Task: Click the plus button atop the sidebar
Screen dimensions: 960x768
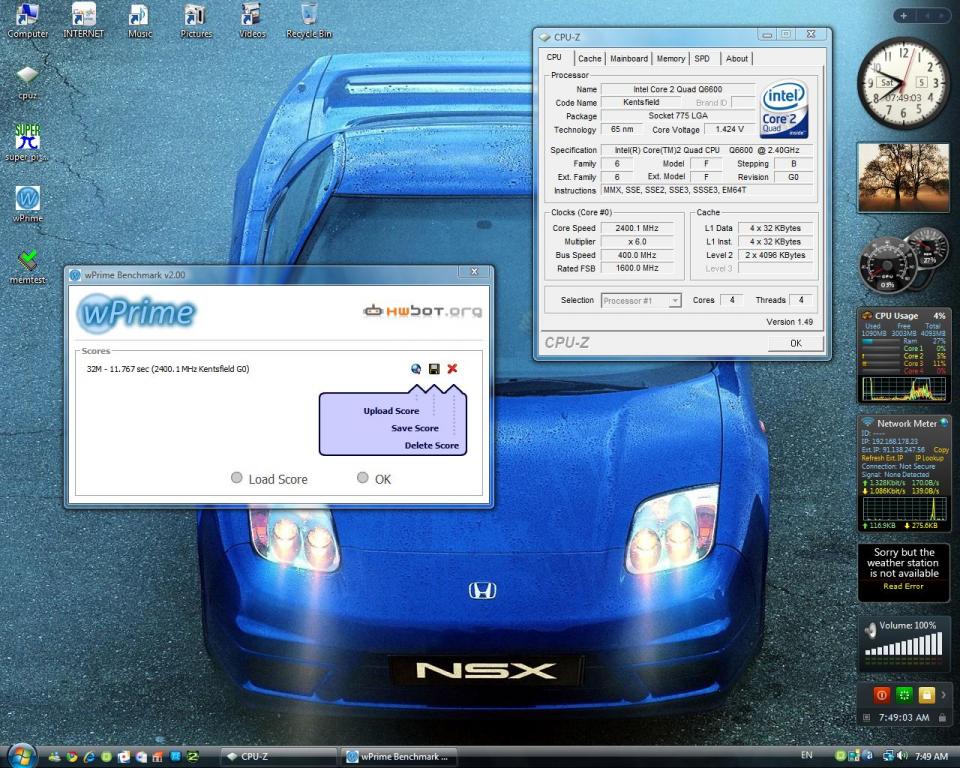Action: [x=904, y=16]
